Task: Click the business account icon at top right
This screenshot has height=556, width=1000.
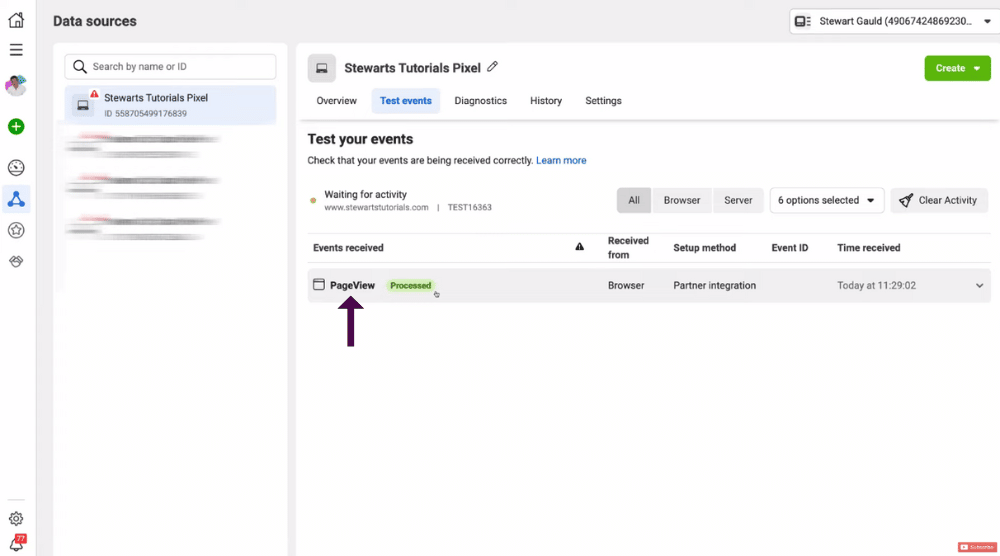Action: point(802,21)
